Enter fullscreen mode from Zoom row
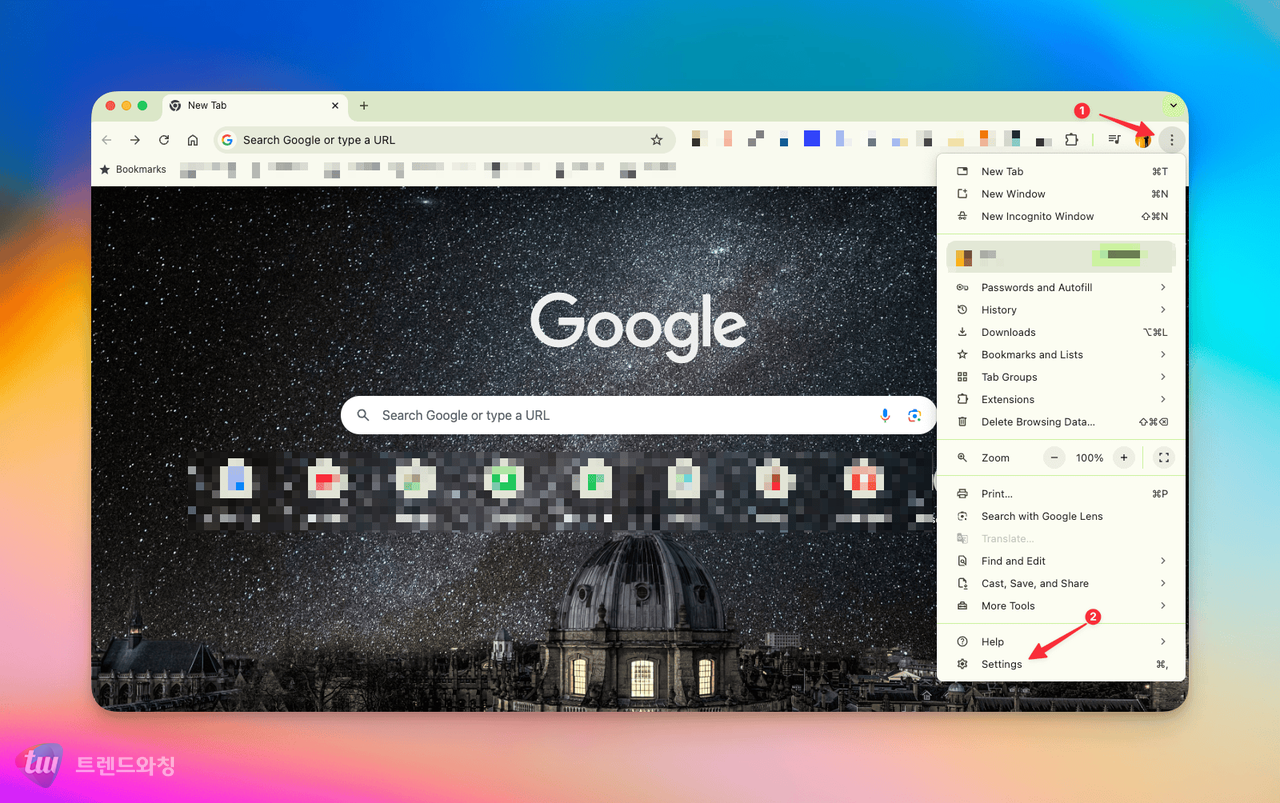The height and width of the screenshot is (803, 1280). (1163, 458)
